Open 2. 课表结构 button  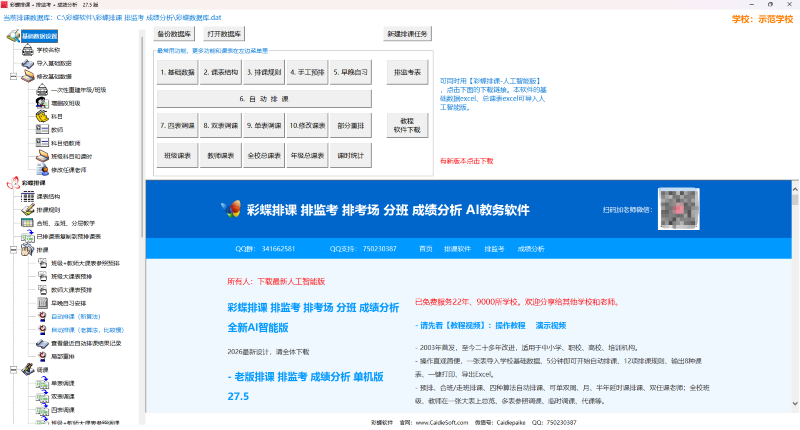tap(220, 72)
